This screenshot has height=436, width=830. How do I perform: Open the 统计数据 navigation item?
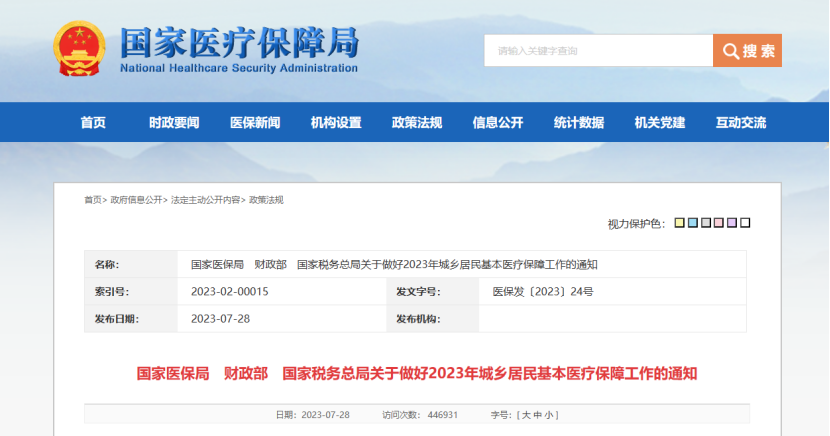[579, 123]
